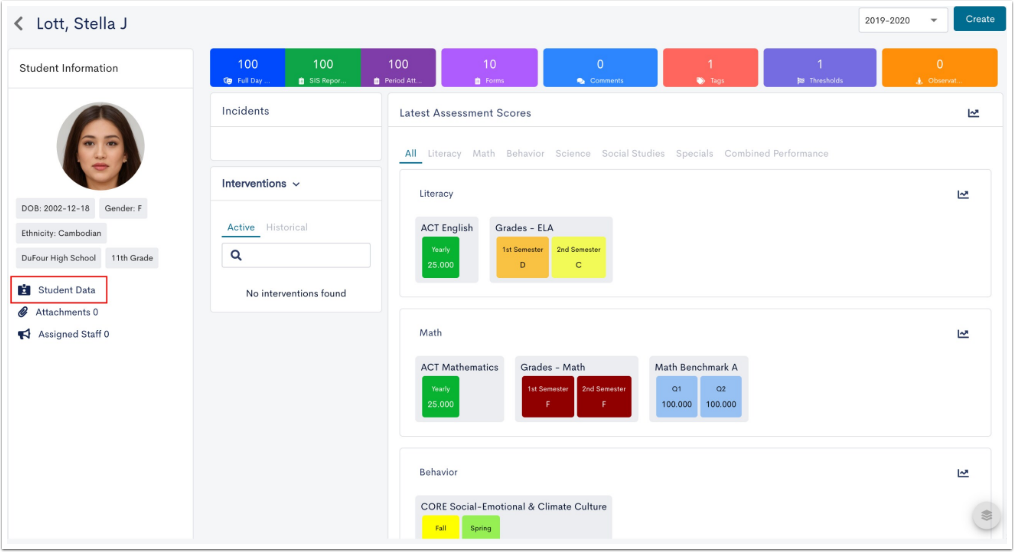Open the Thresholds tile showing 1
Image resolution: width=1014 pixels, height=552 pixels.
tap(819, 68)
